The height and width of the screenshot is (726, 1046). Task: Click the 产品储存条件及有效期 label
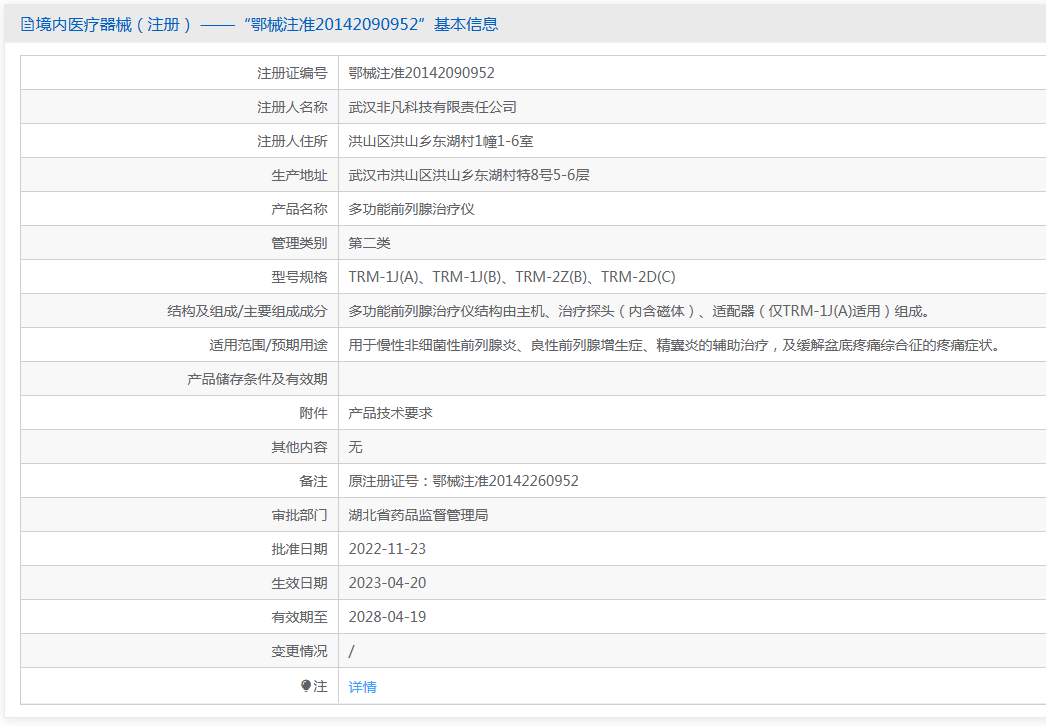point(257,379)
